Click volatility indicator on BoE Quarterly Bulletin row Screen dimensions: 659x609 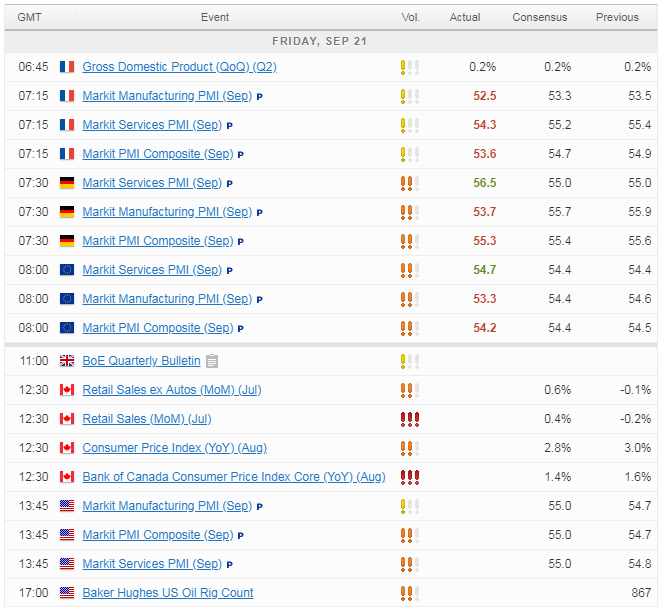[410, 361]
